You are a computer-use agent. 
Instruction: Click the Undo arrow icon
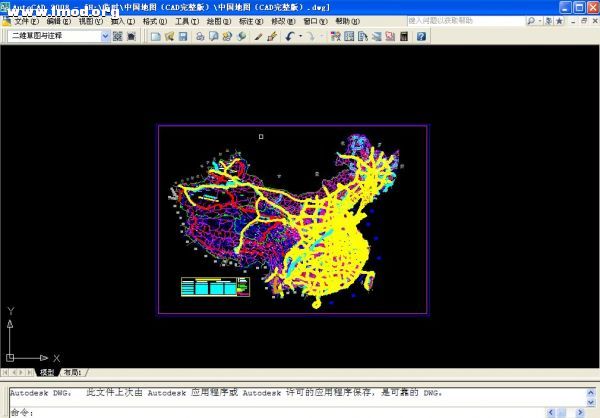tap(289, 36)
